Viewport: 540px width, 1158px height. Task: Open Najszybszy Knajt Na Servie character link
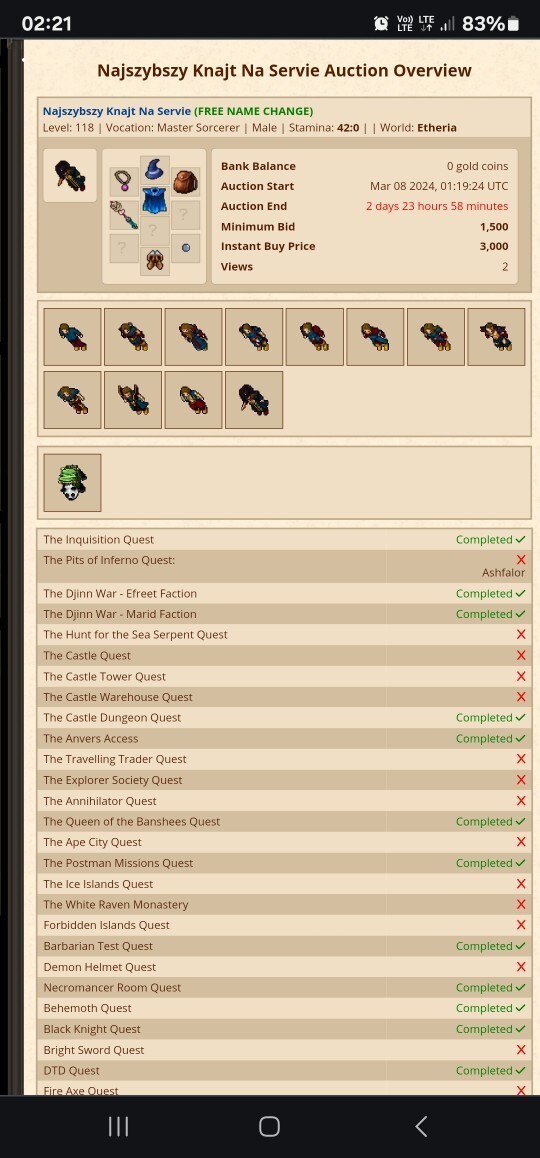point(117,112)
